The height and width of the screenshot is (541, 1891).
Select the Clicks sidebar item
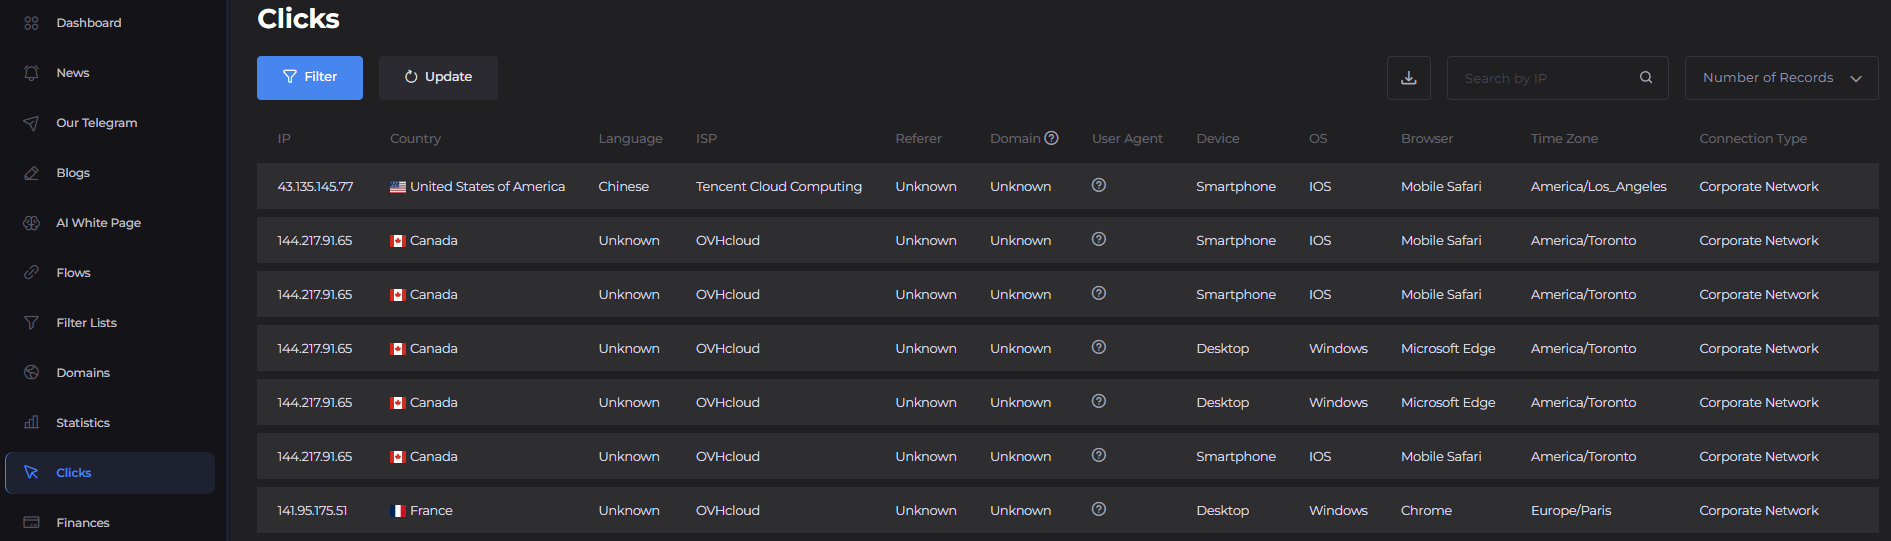click(74, 473)
